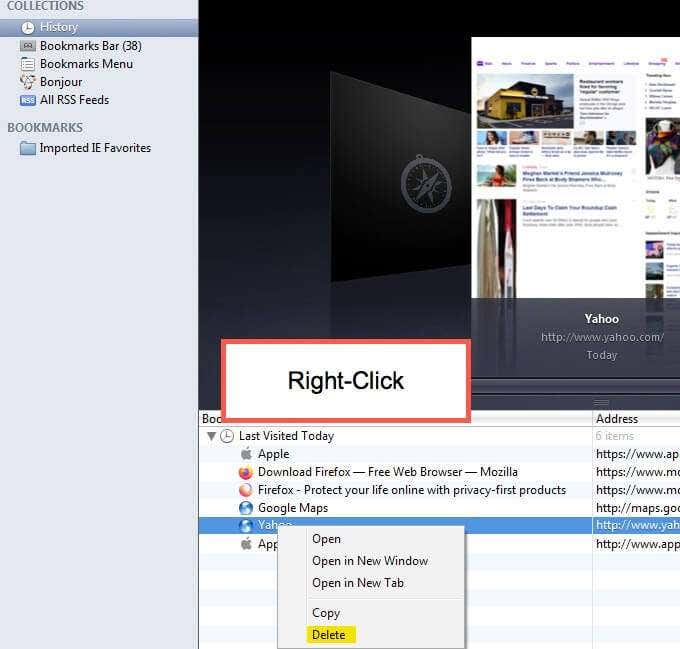Click the Imported IE Favorites folder icon
Screen dimensions: 680x649
28,148
